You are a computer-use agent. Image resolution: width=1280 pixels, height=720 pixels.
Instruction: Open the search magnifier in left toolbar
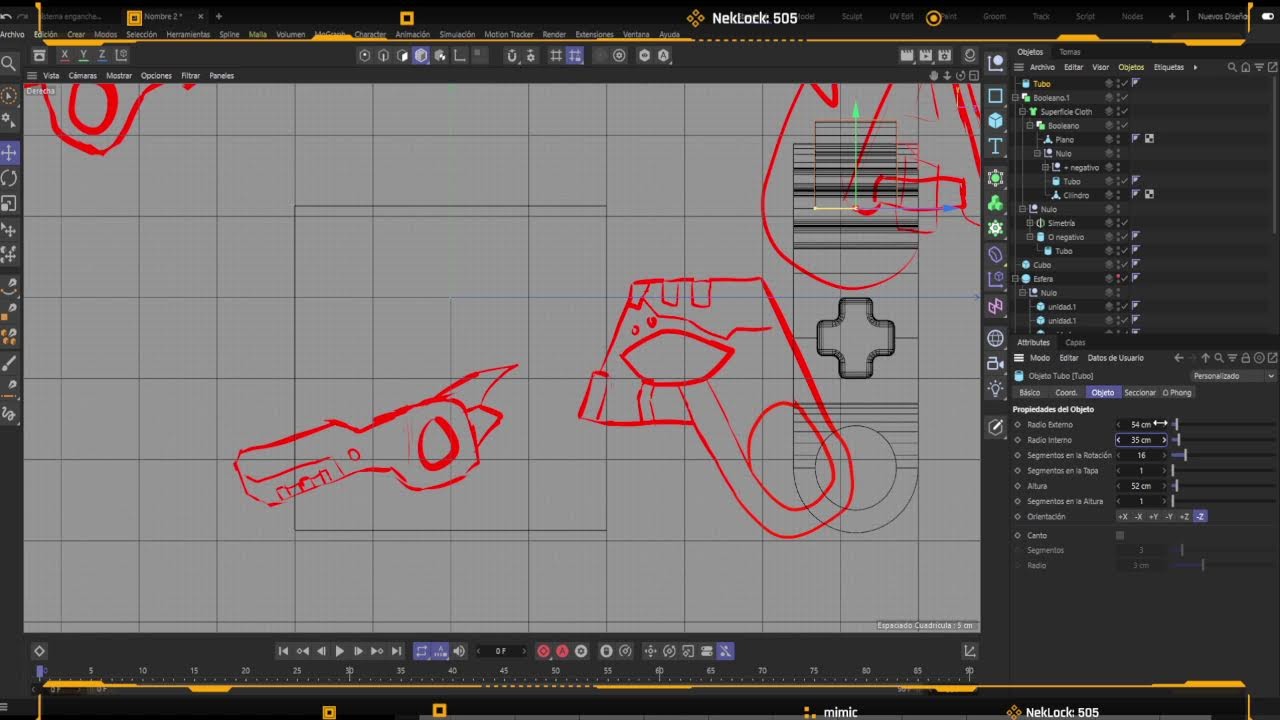[x=9, y=64]
